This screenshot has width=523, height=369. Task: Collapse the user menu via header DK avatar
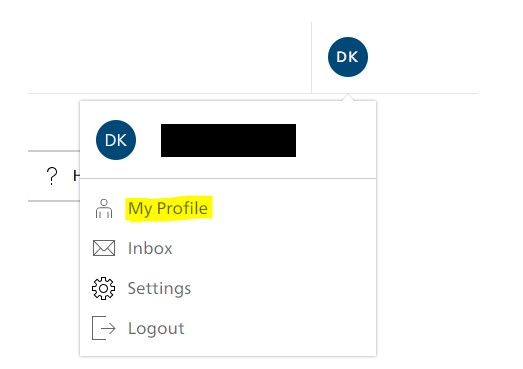348,57
